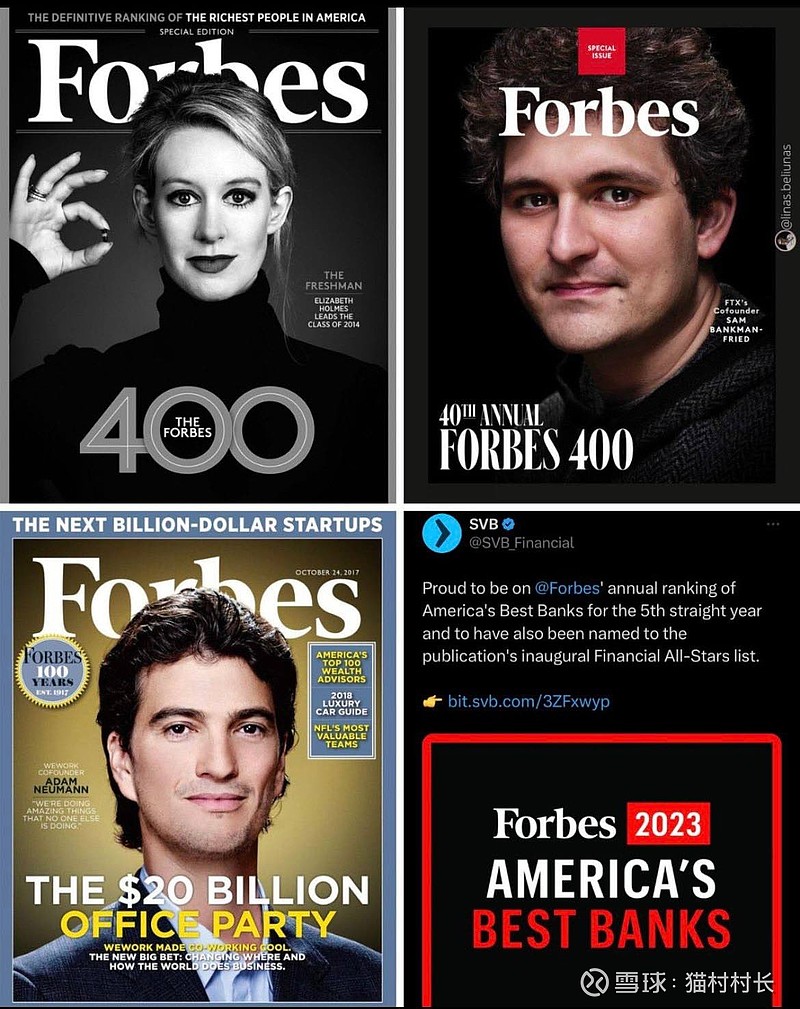Open the Forbes 2023 America's Best Banks image
800x1009 pixels.
tap(602, 871)
